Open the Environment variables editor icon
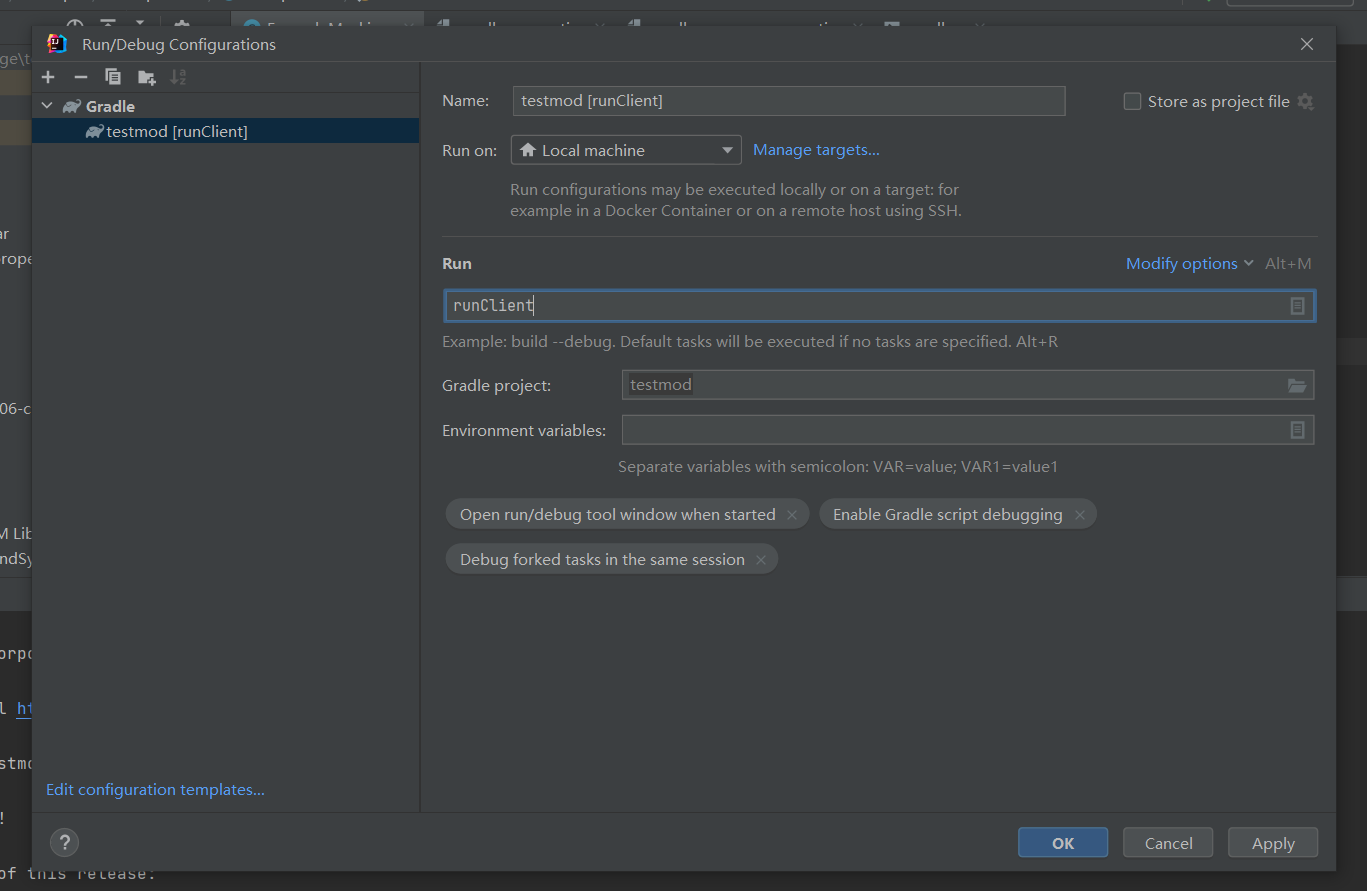The image size is (1367, 891). click(1297, 430)
